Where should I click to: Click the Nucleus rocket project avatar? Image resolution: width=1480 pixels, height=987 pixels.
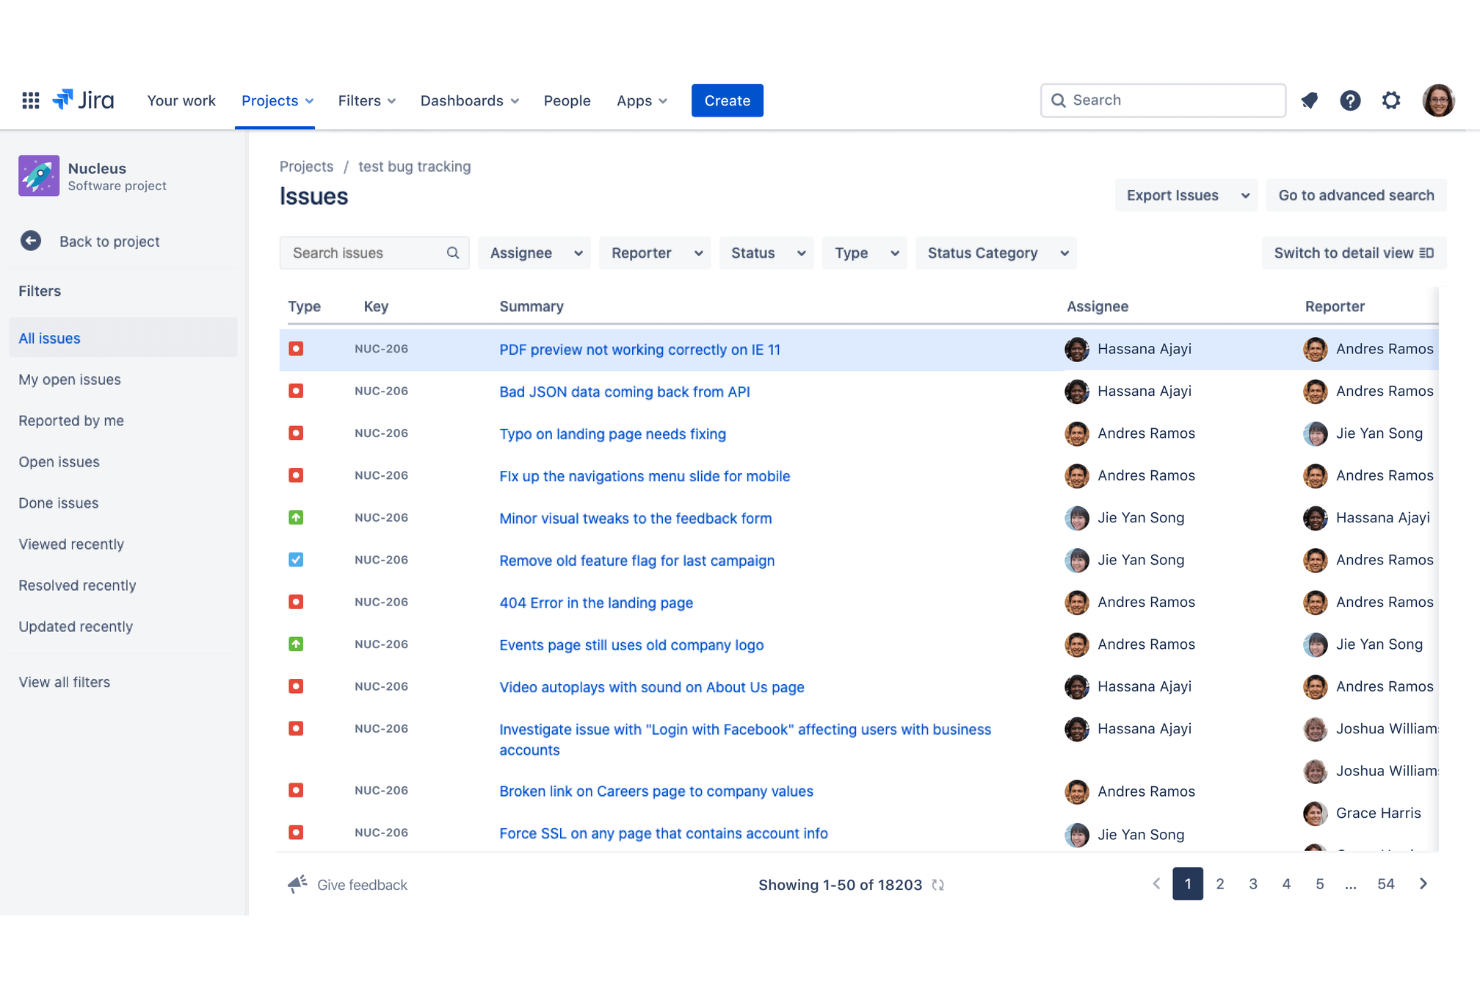point(38,175)
